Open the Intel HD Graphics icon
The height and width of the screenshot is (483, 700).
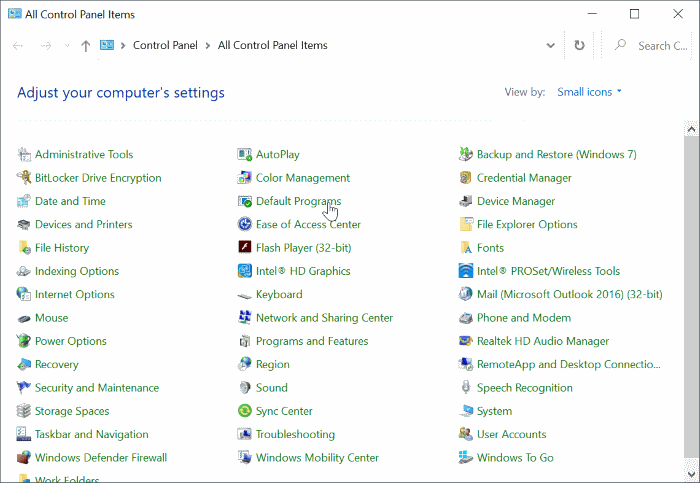click(x=245, y=271)
